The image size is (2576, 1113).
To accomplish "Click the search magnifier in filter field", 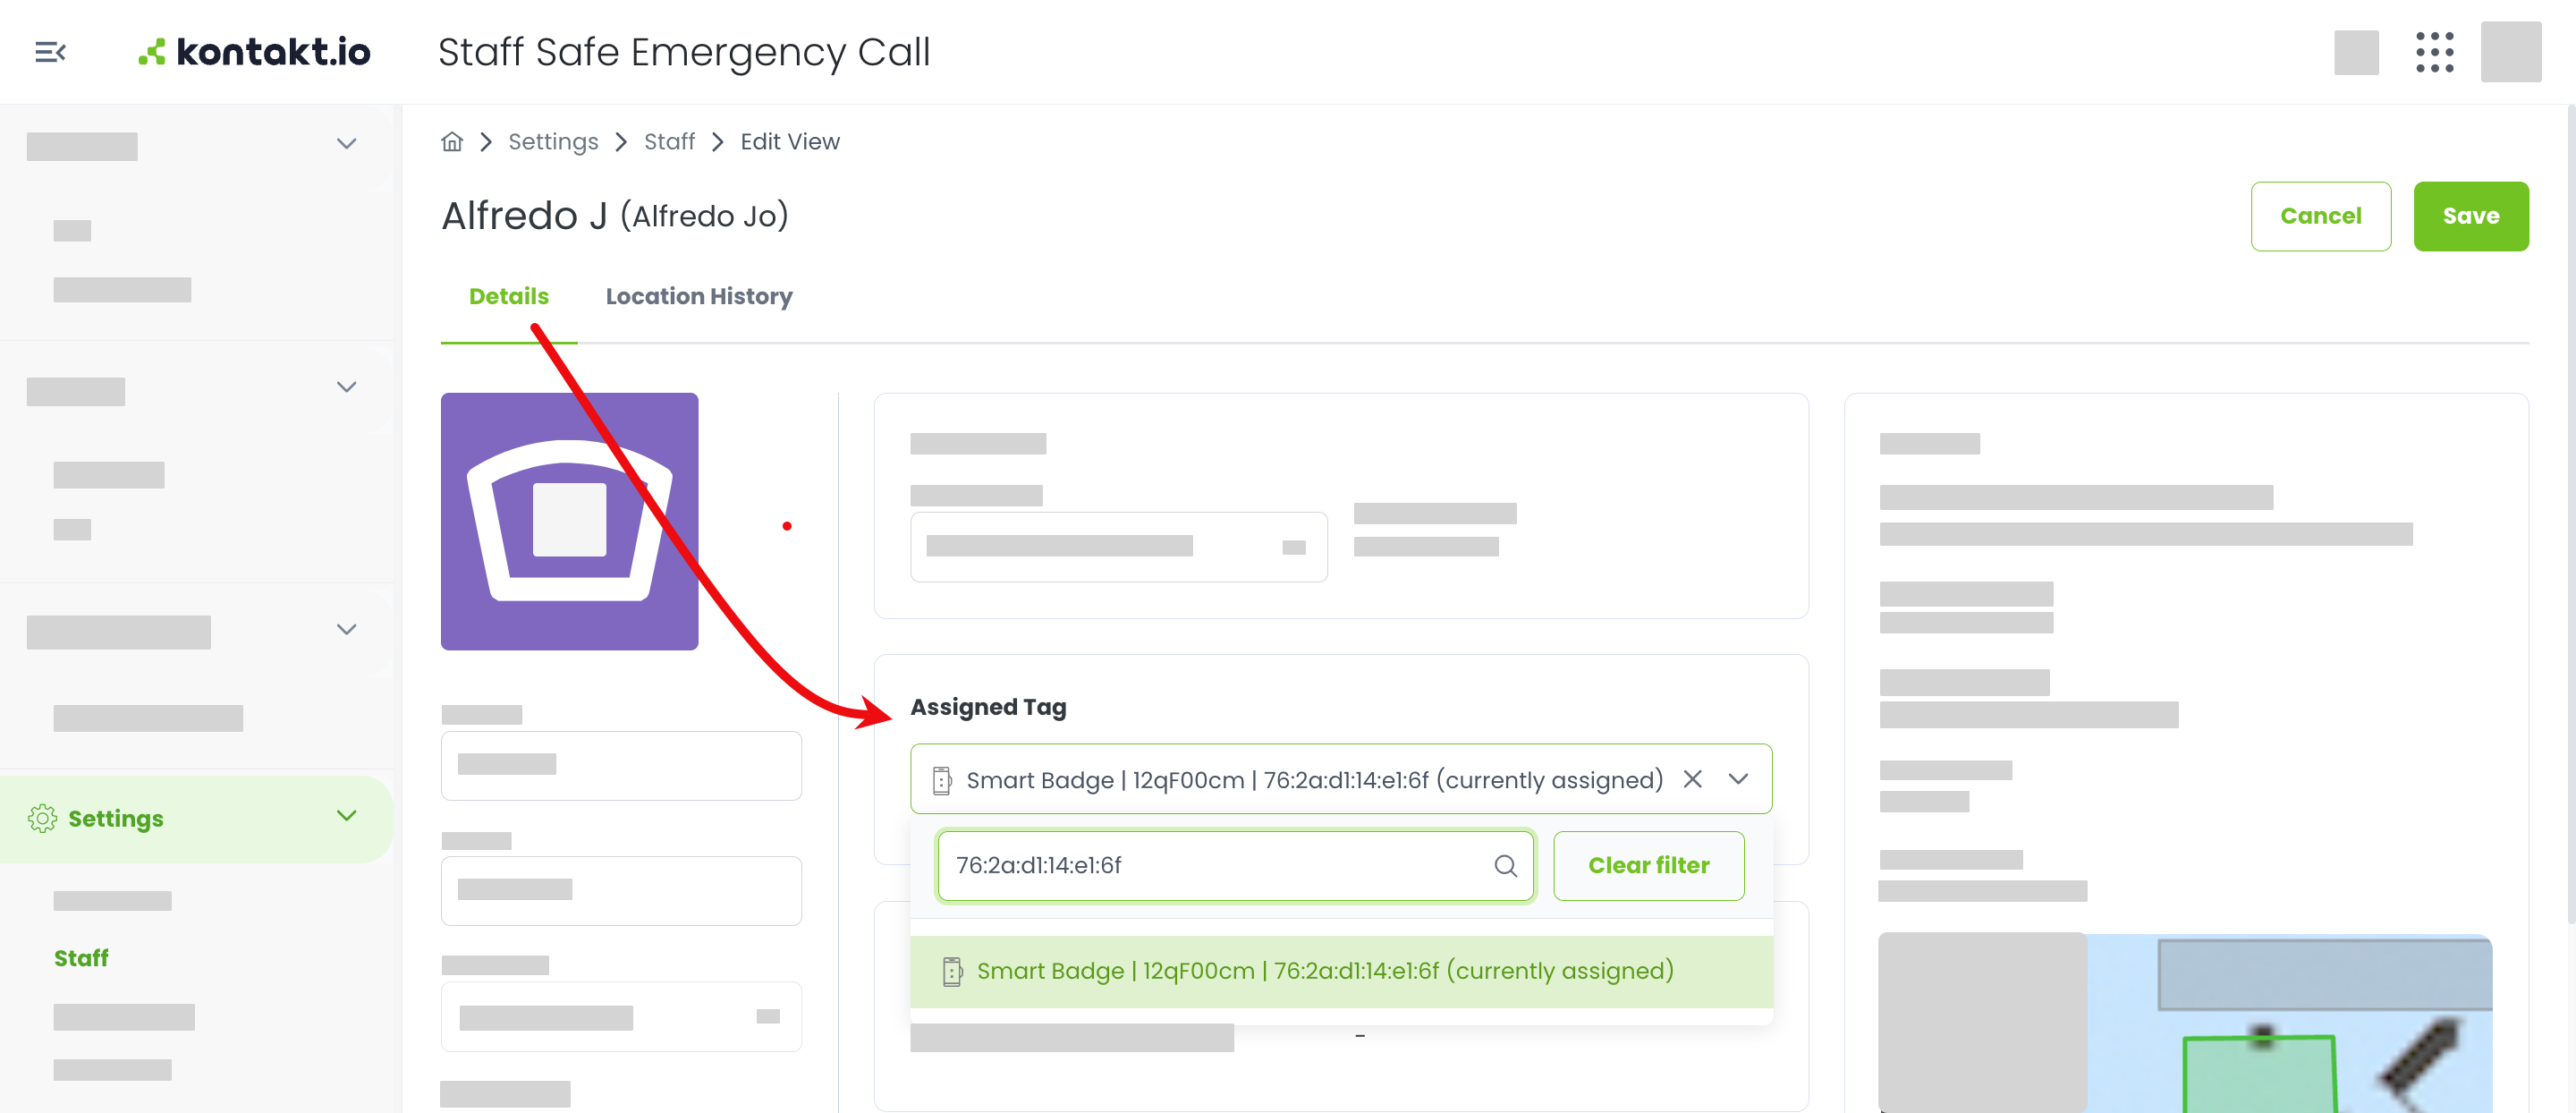I will [x=1505, y=866].
